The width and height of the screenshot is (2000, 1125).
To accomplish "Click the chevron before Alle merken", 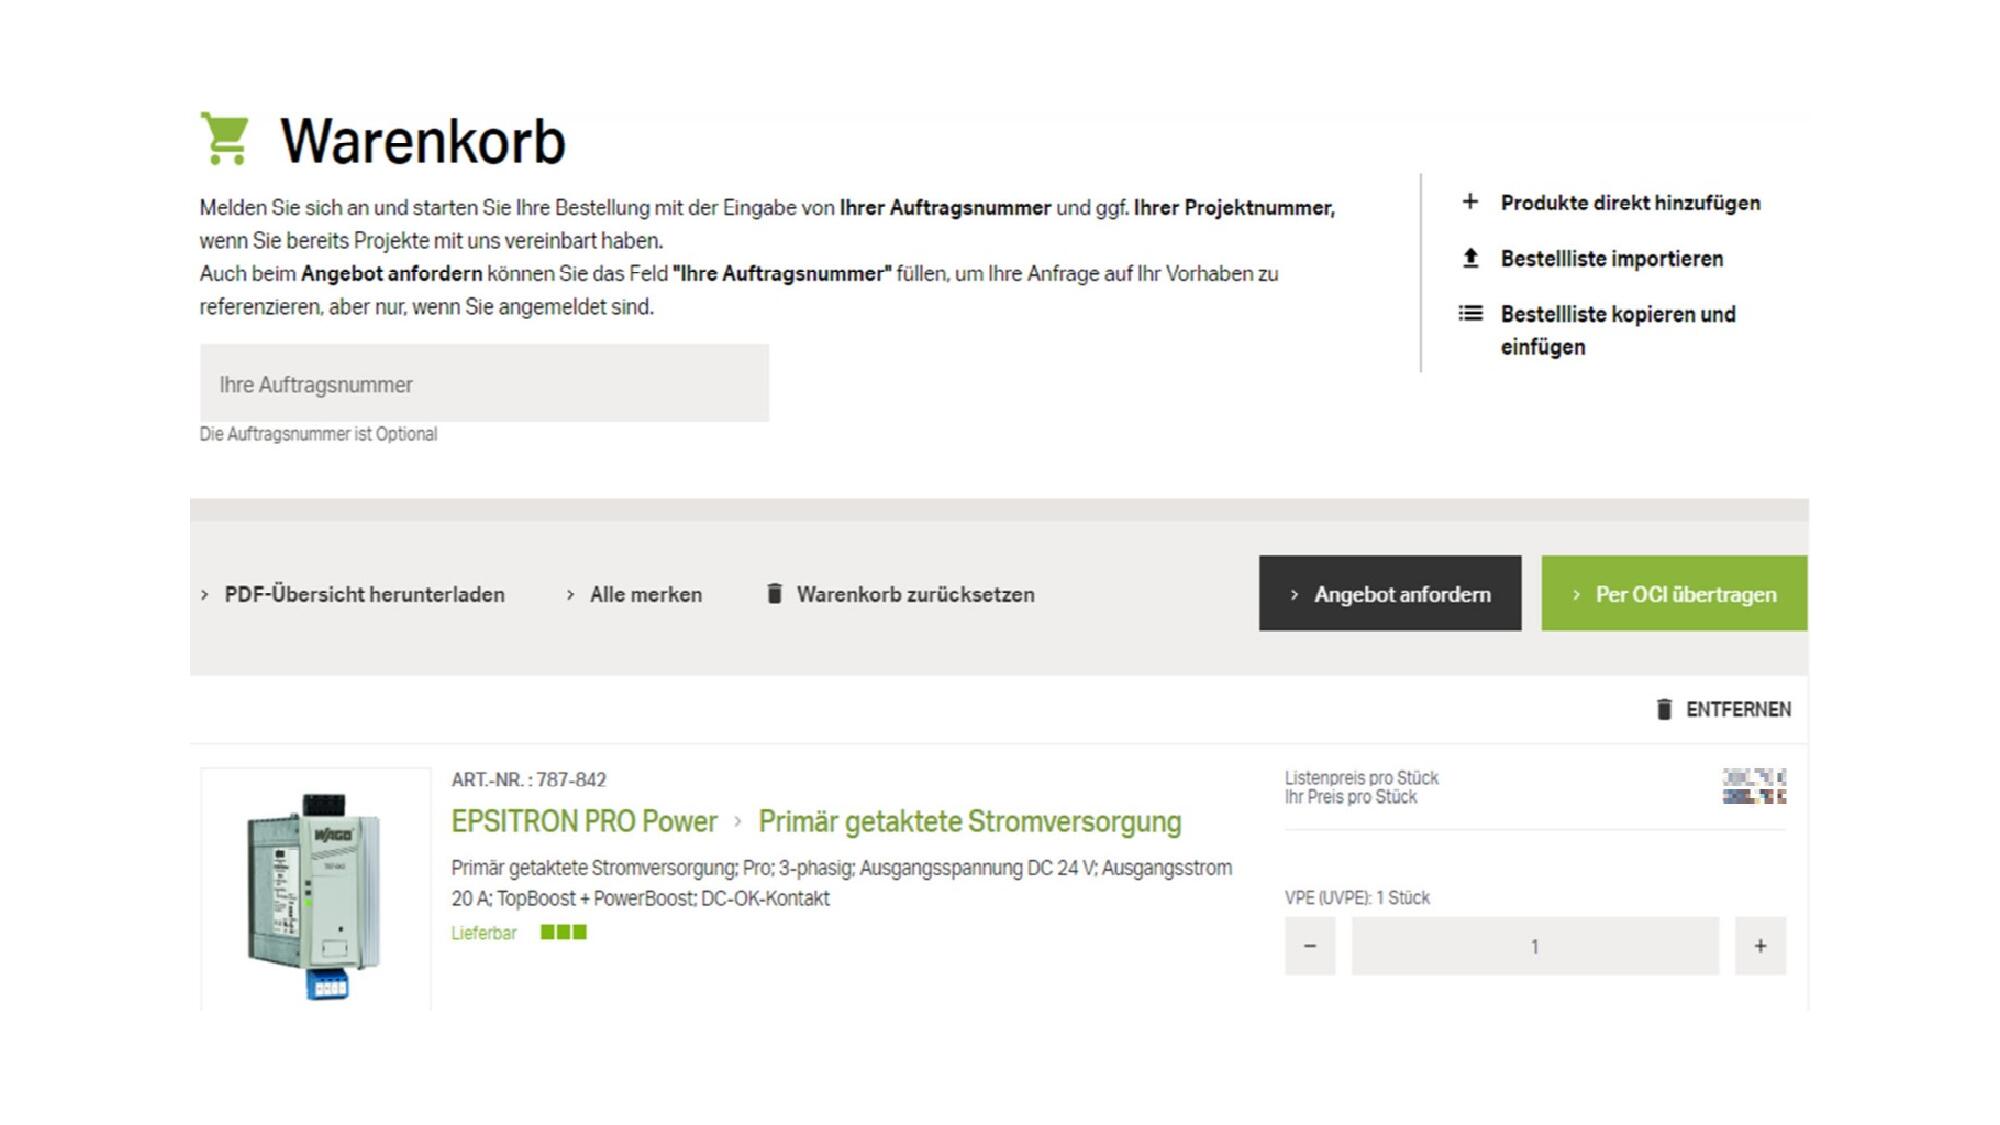I will click(570, 595).
